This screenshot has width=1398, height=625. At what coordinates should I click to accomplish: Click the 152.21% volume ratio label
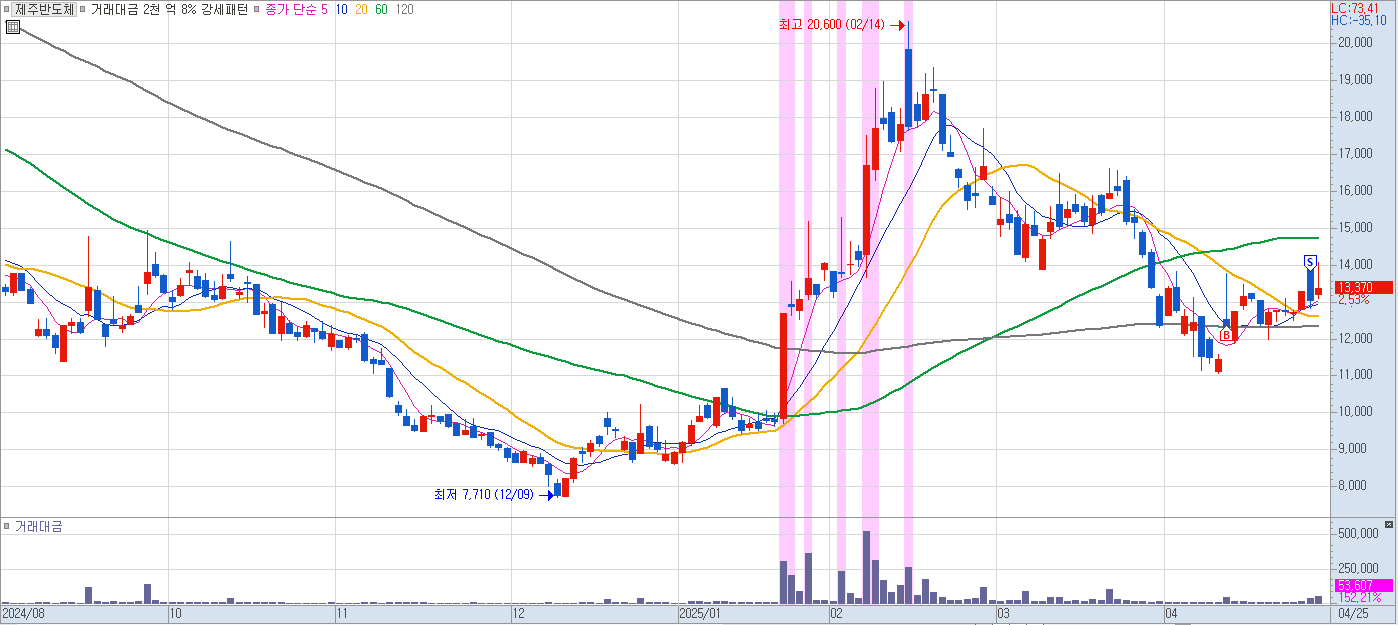pyautogui.click(x=1359, y=597)
